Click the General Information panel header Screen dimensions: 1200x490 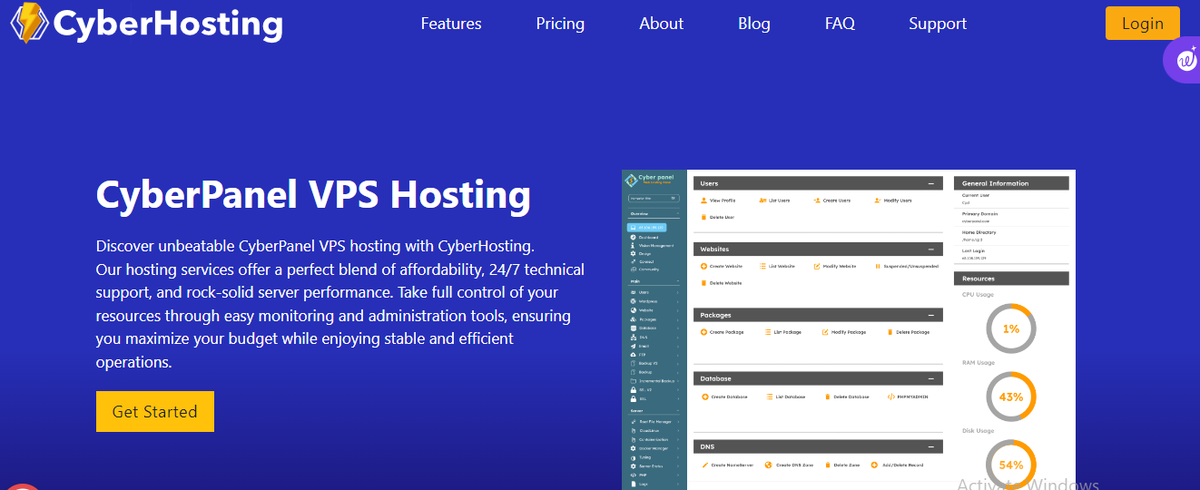[1011, 184]
